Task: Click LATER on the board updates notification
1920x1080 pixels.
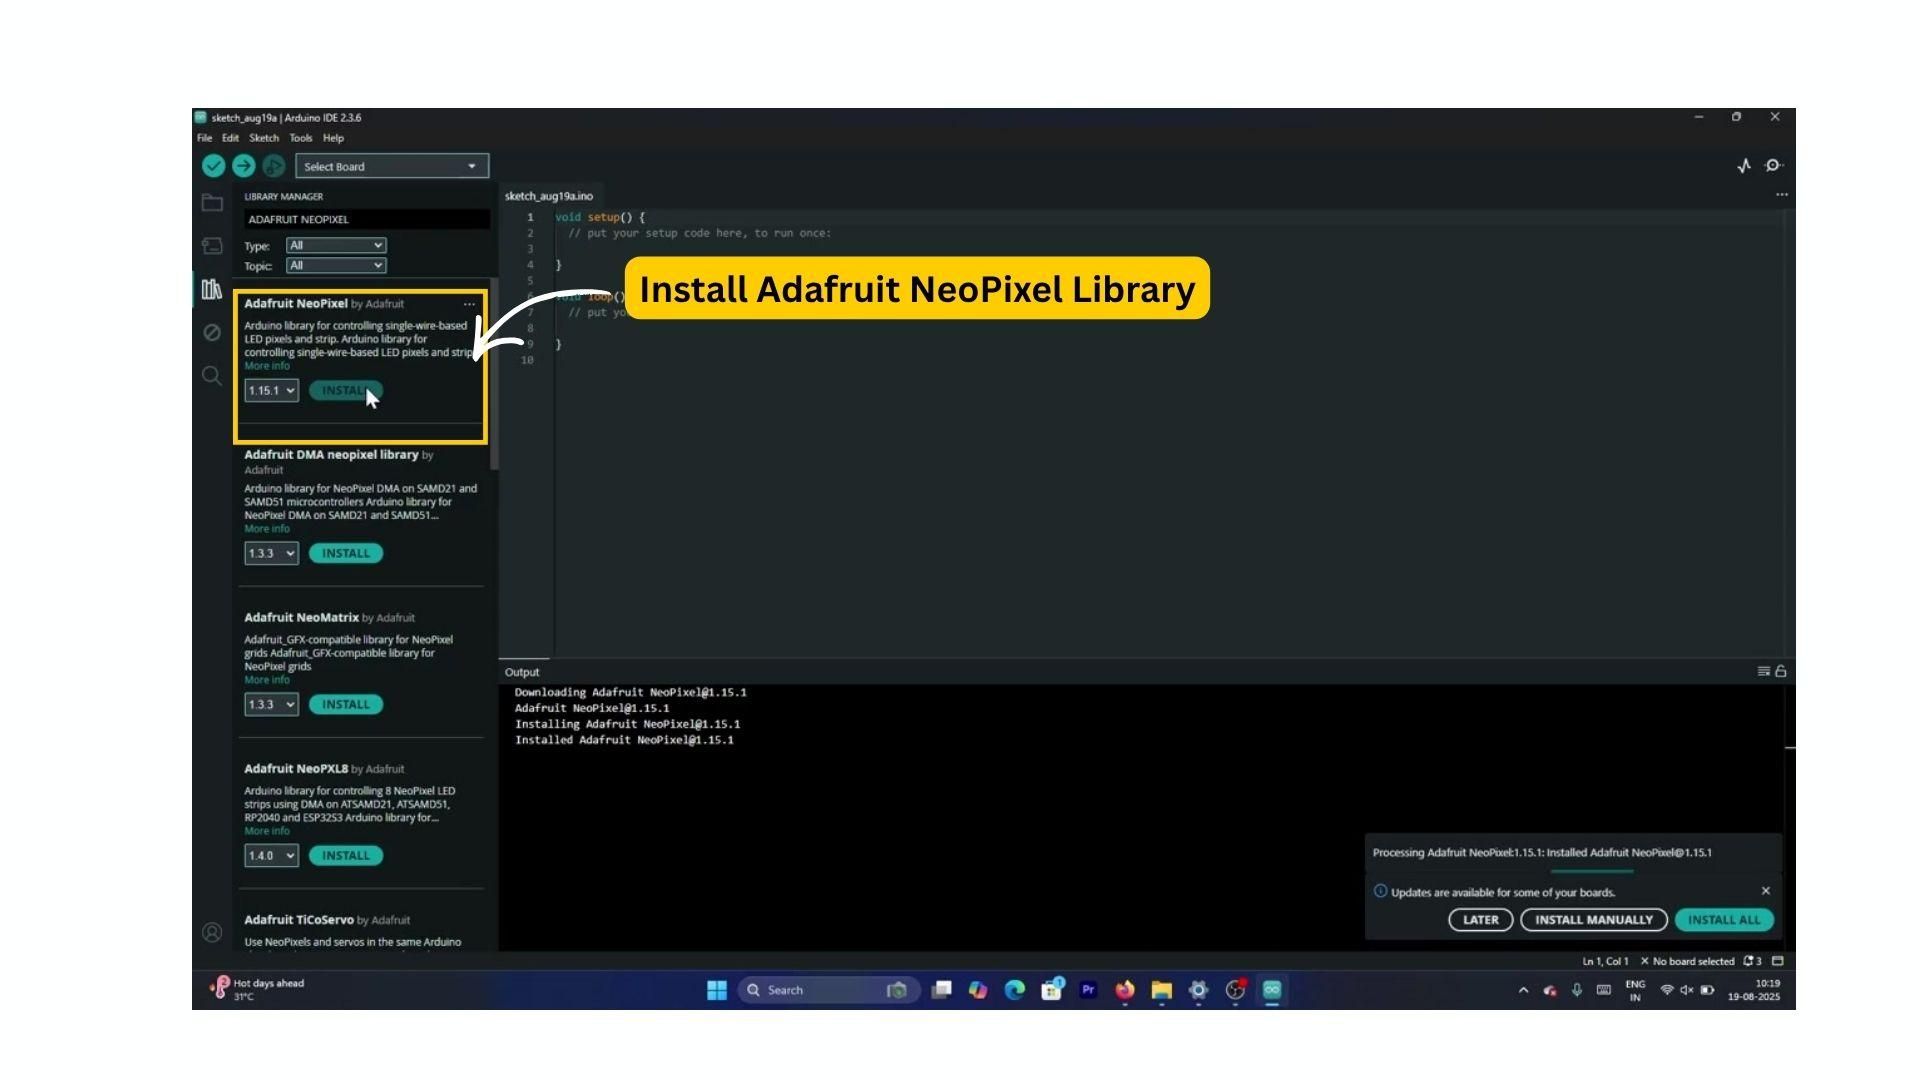Action: pos(1480,920)
